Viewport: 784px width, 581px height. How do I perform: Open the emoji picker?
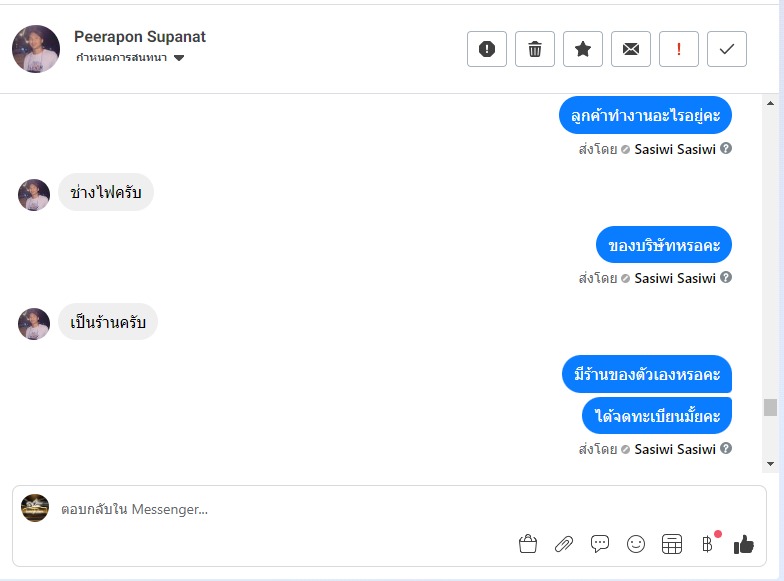(636, 544)
